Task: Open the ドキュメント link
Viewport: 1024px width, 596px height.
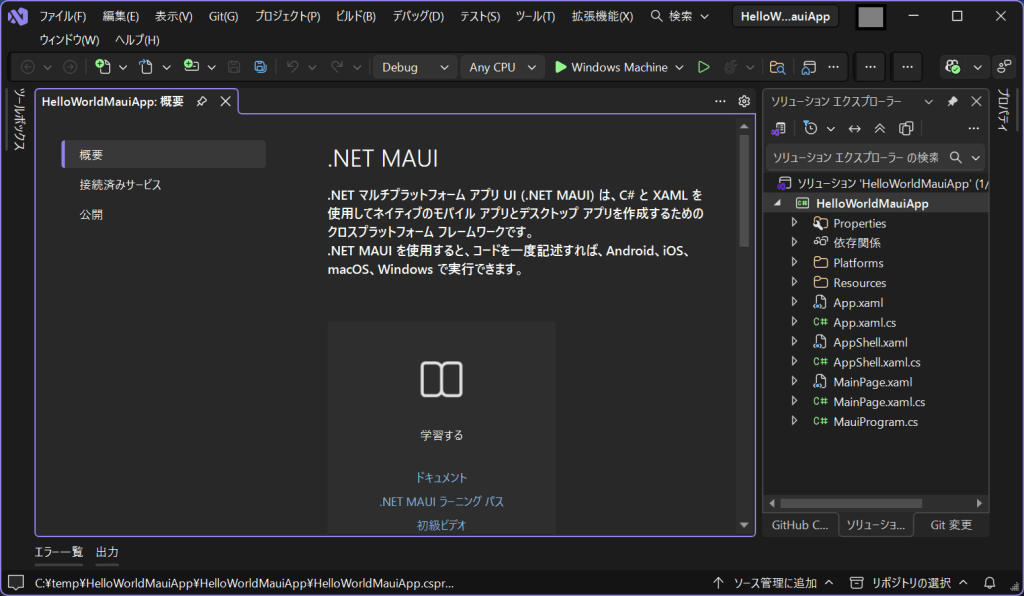Action: (x=441, y=478)
